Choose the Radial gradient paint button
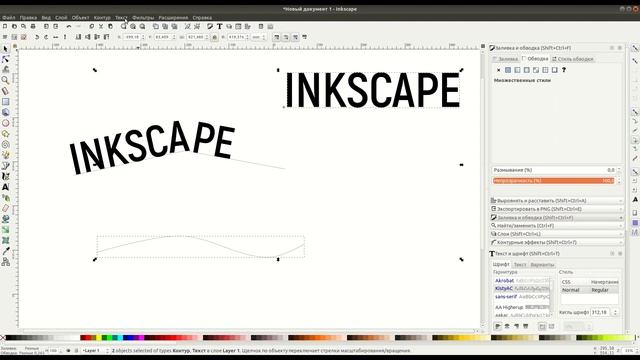This screenshot has width=640, height=360. 527,70
